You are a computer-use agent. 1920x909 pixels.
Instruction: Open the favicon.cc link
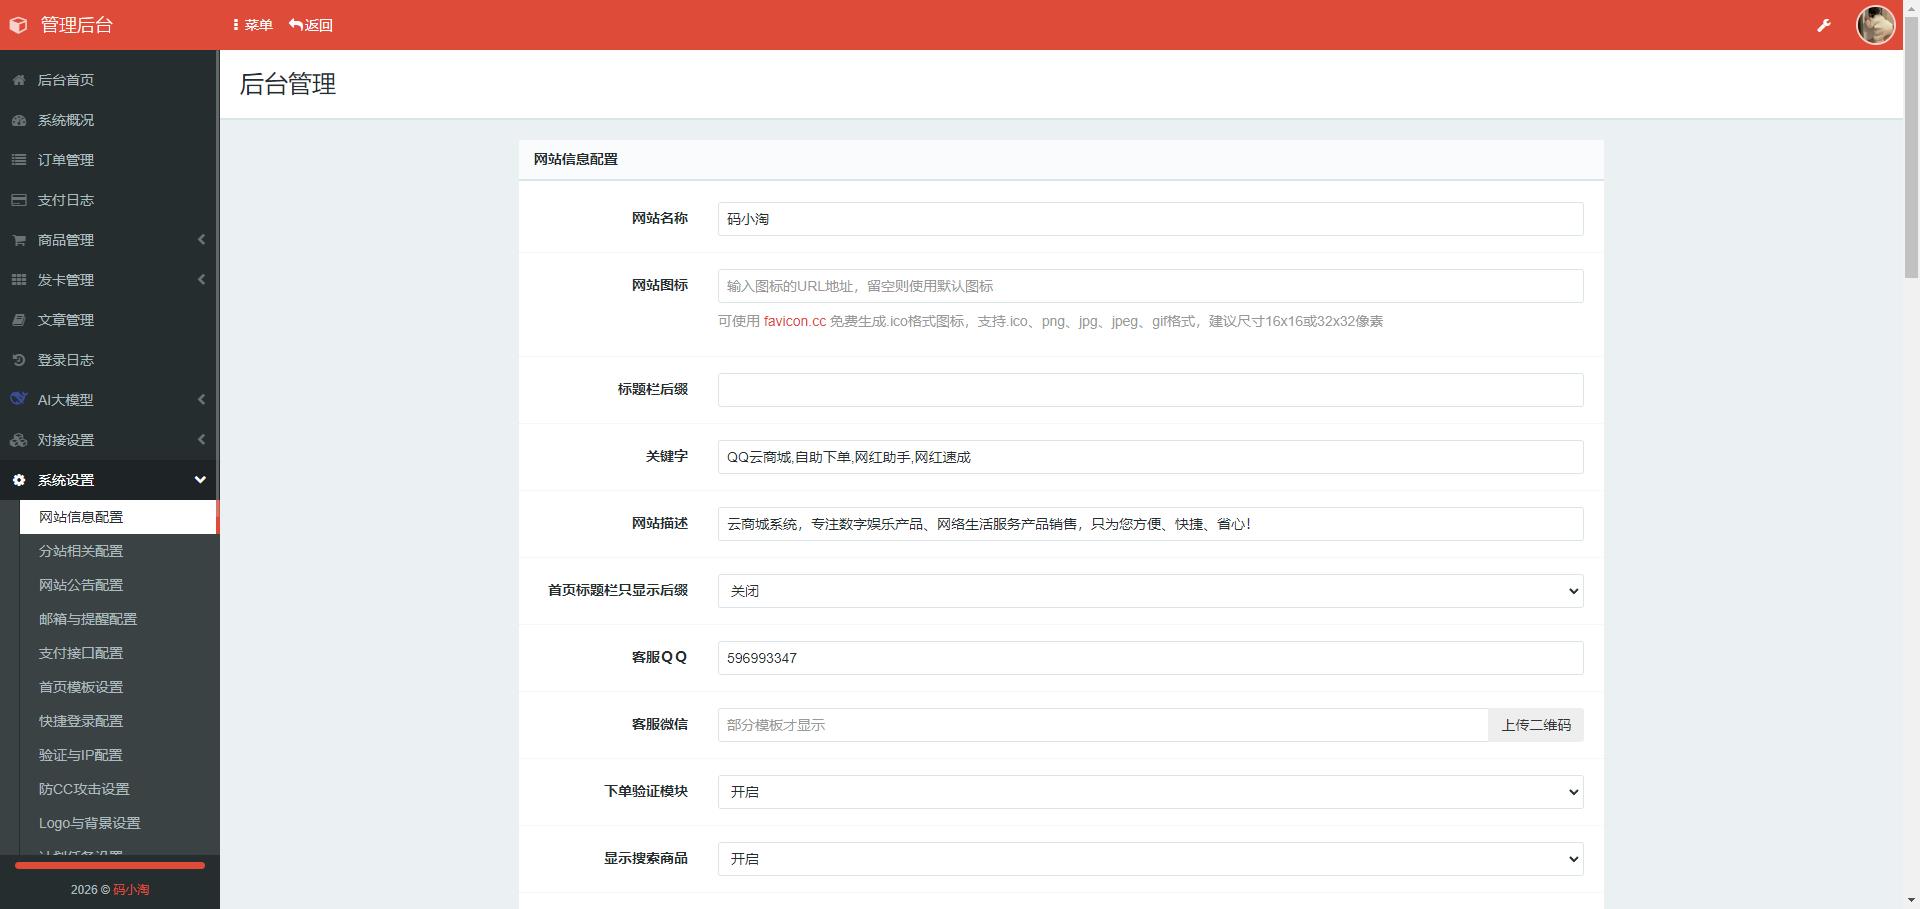tap(793, 322)
